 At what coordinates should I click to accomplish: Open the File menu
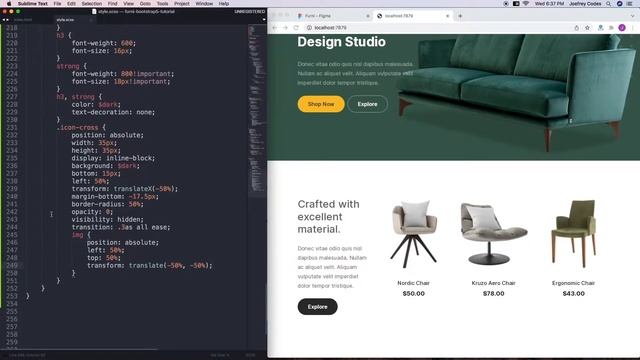pos(57,4)
